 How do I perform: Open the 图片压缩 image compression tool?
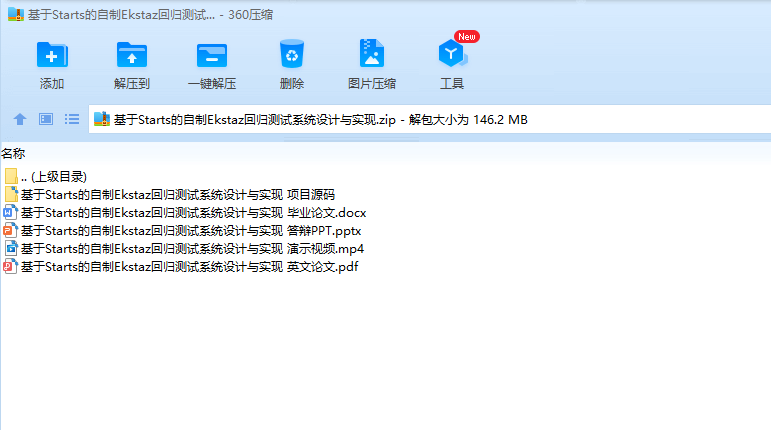(x=372, y=53)
